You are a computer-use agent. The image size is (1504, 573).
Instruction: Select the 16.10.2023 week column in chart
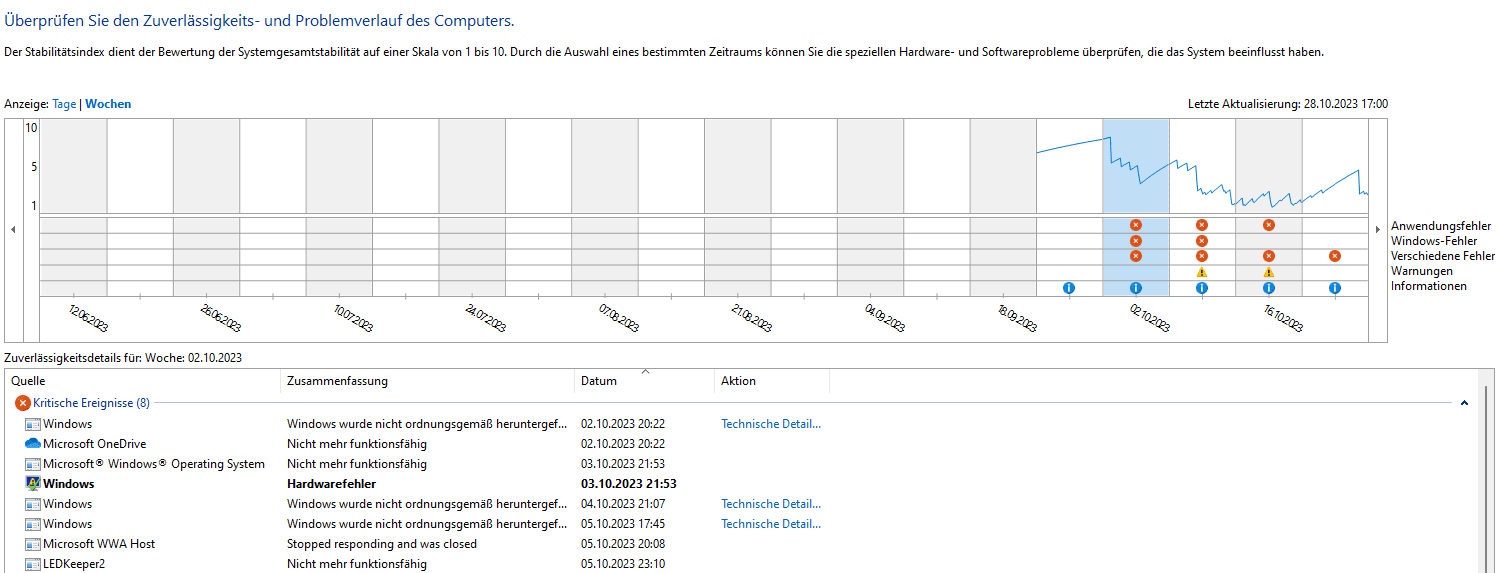[1269, 208]
